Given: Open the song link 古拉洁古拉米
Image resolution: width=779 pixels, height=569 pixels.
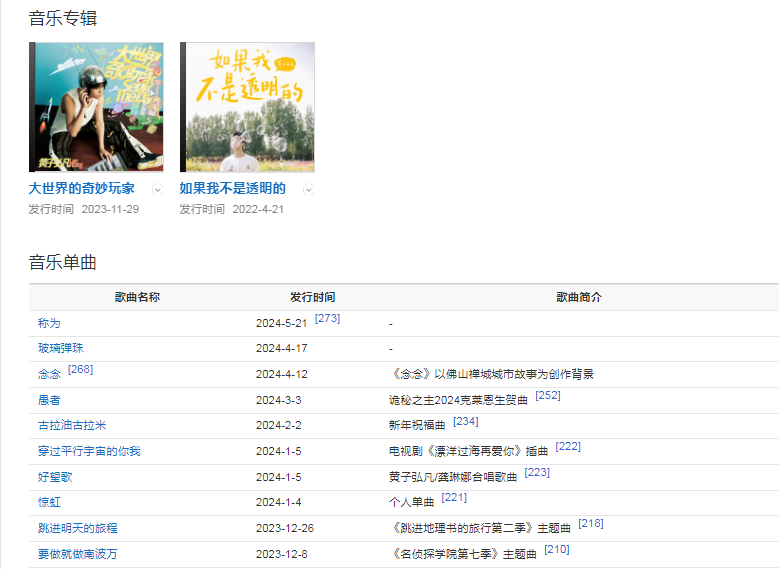Looking at the screenshot, I should [72, 425].
